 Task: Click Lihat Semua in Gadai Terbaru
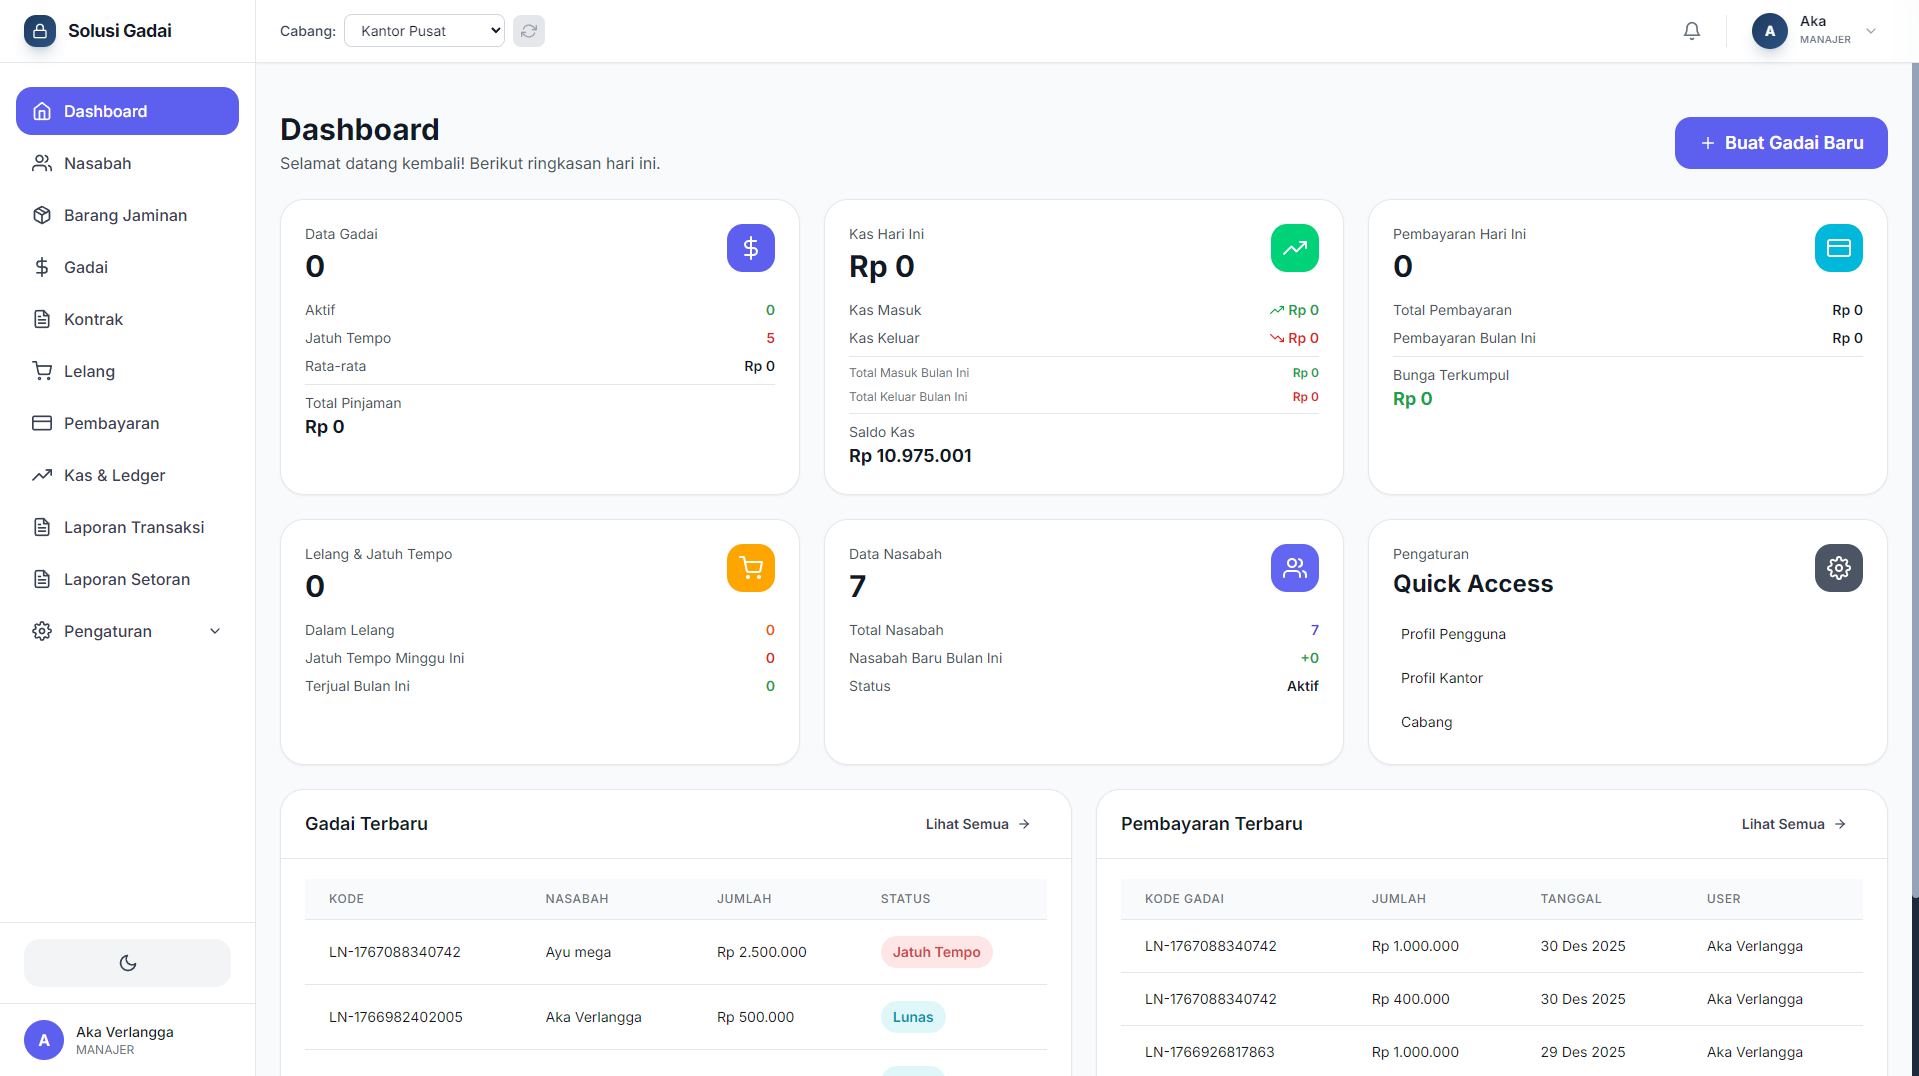[x=978, y=824]
